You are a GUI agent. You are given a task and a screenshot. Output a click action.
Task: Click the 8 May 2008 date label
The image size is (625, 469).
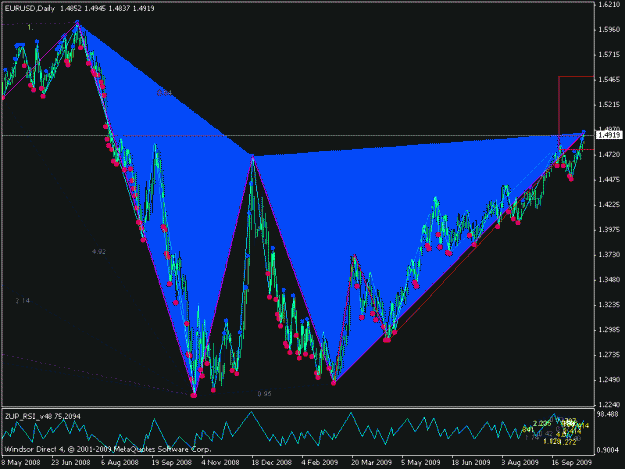(x=21, y=463)
